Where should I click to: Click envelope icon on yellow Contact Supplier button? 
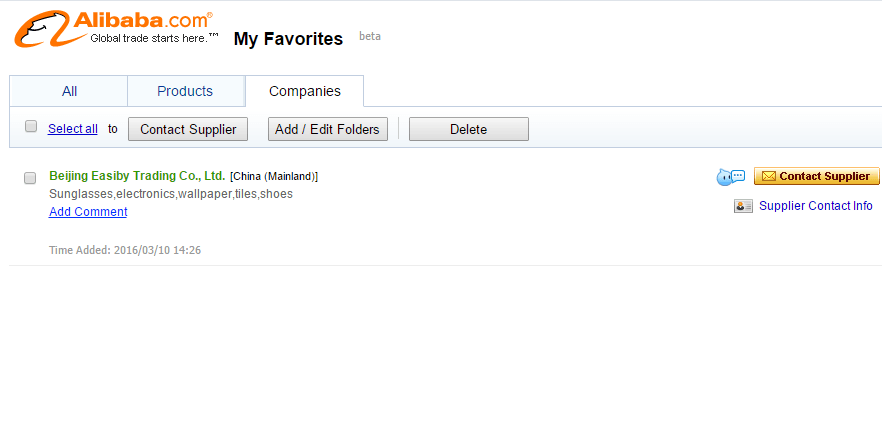[x=768, y=177]
